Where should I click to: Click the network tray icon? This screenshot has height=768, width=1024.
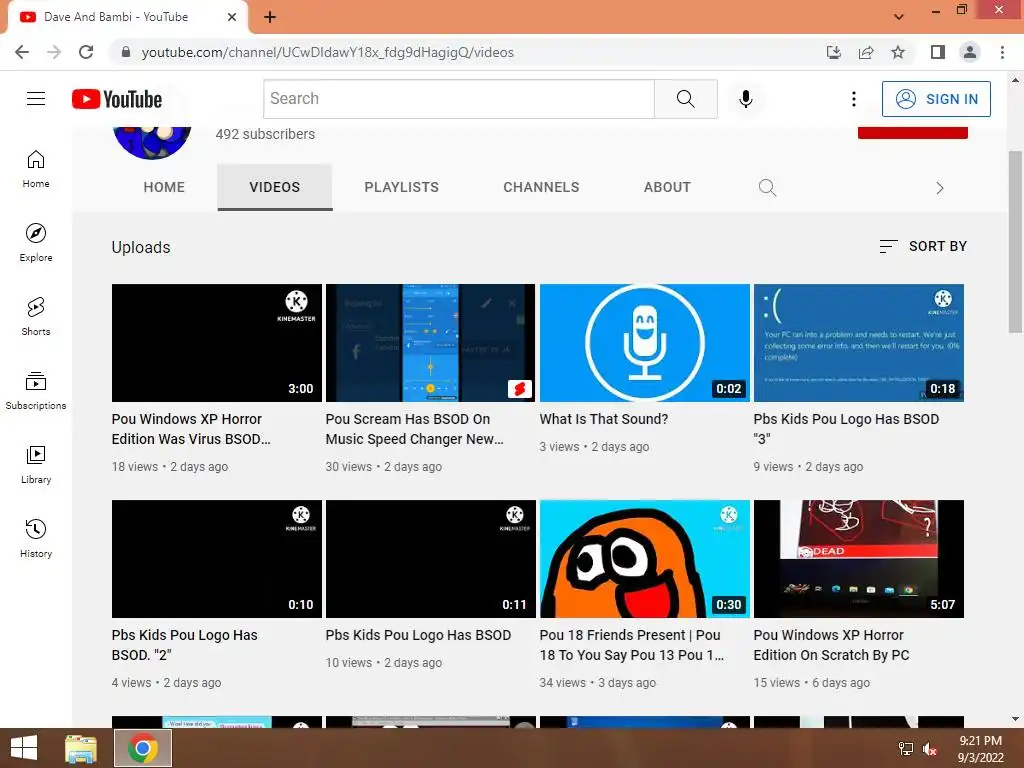coord(906,749)
